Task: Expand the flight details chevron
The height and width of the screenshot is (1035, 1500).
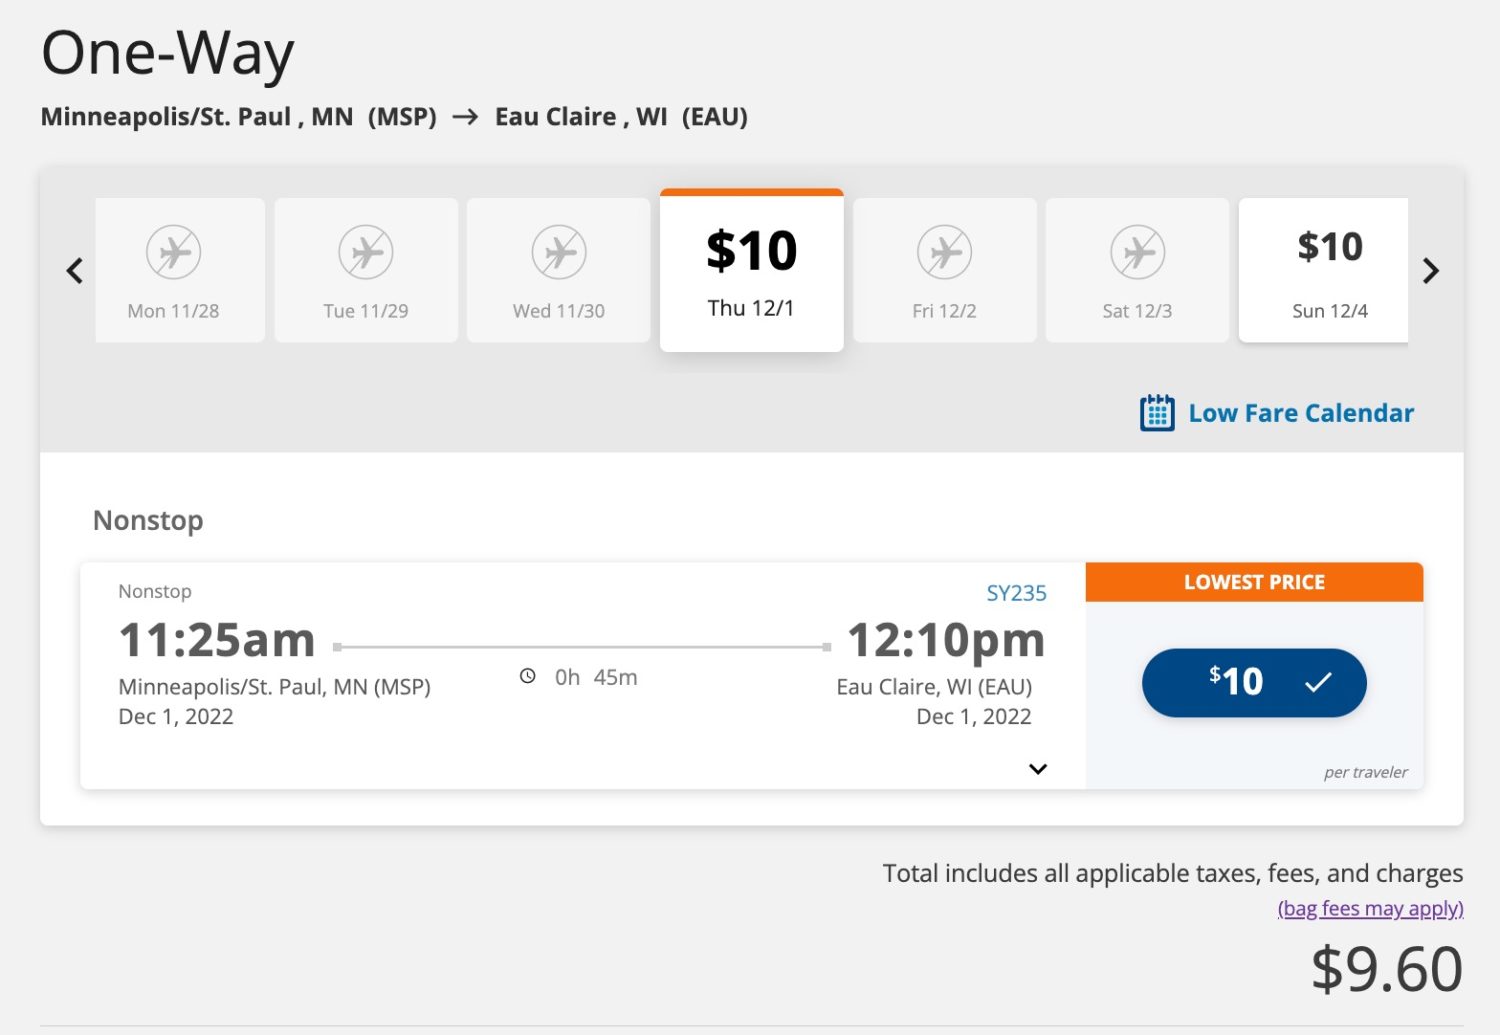Action: pos(1038,768)
